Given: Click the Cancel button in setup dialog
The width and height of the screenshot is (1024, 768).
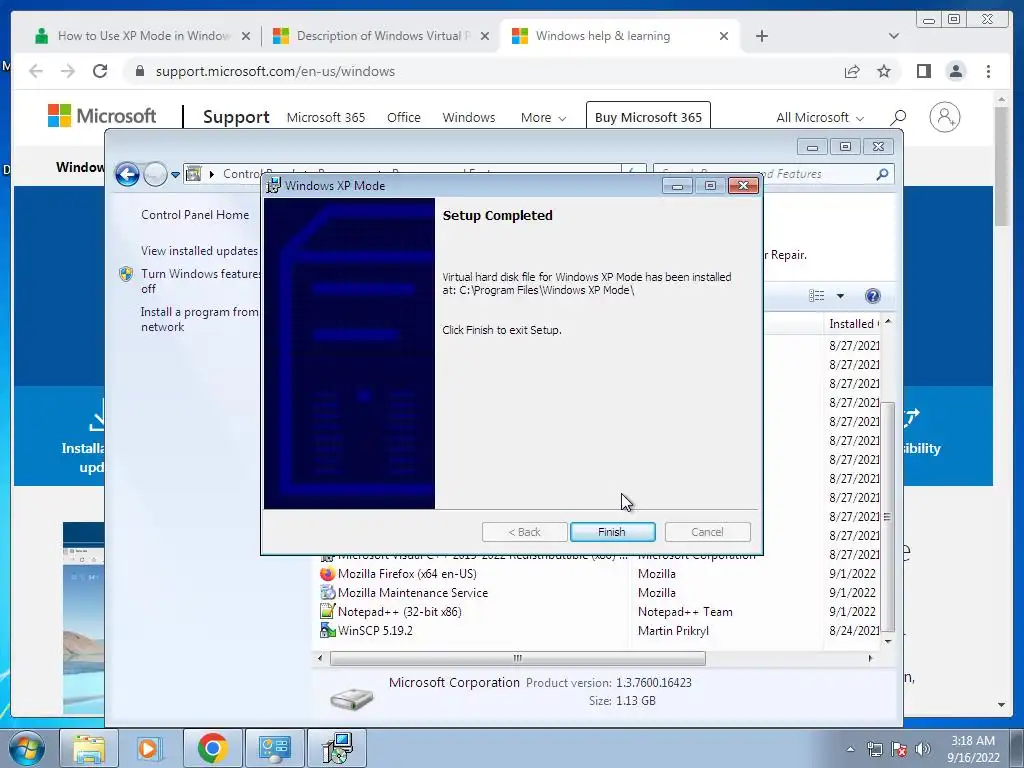Looking at the screenshot, I should click(707, 532).
